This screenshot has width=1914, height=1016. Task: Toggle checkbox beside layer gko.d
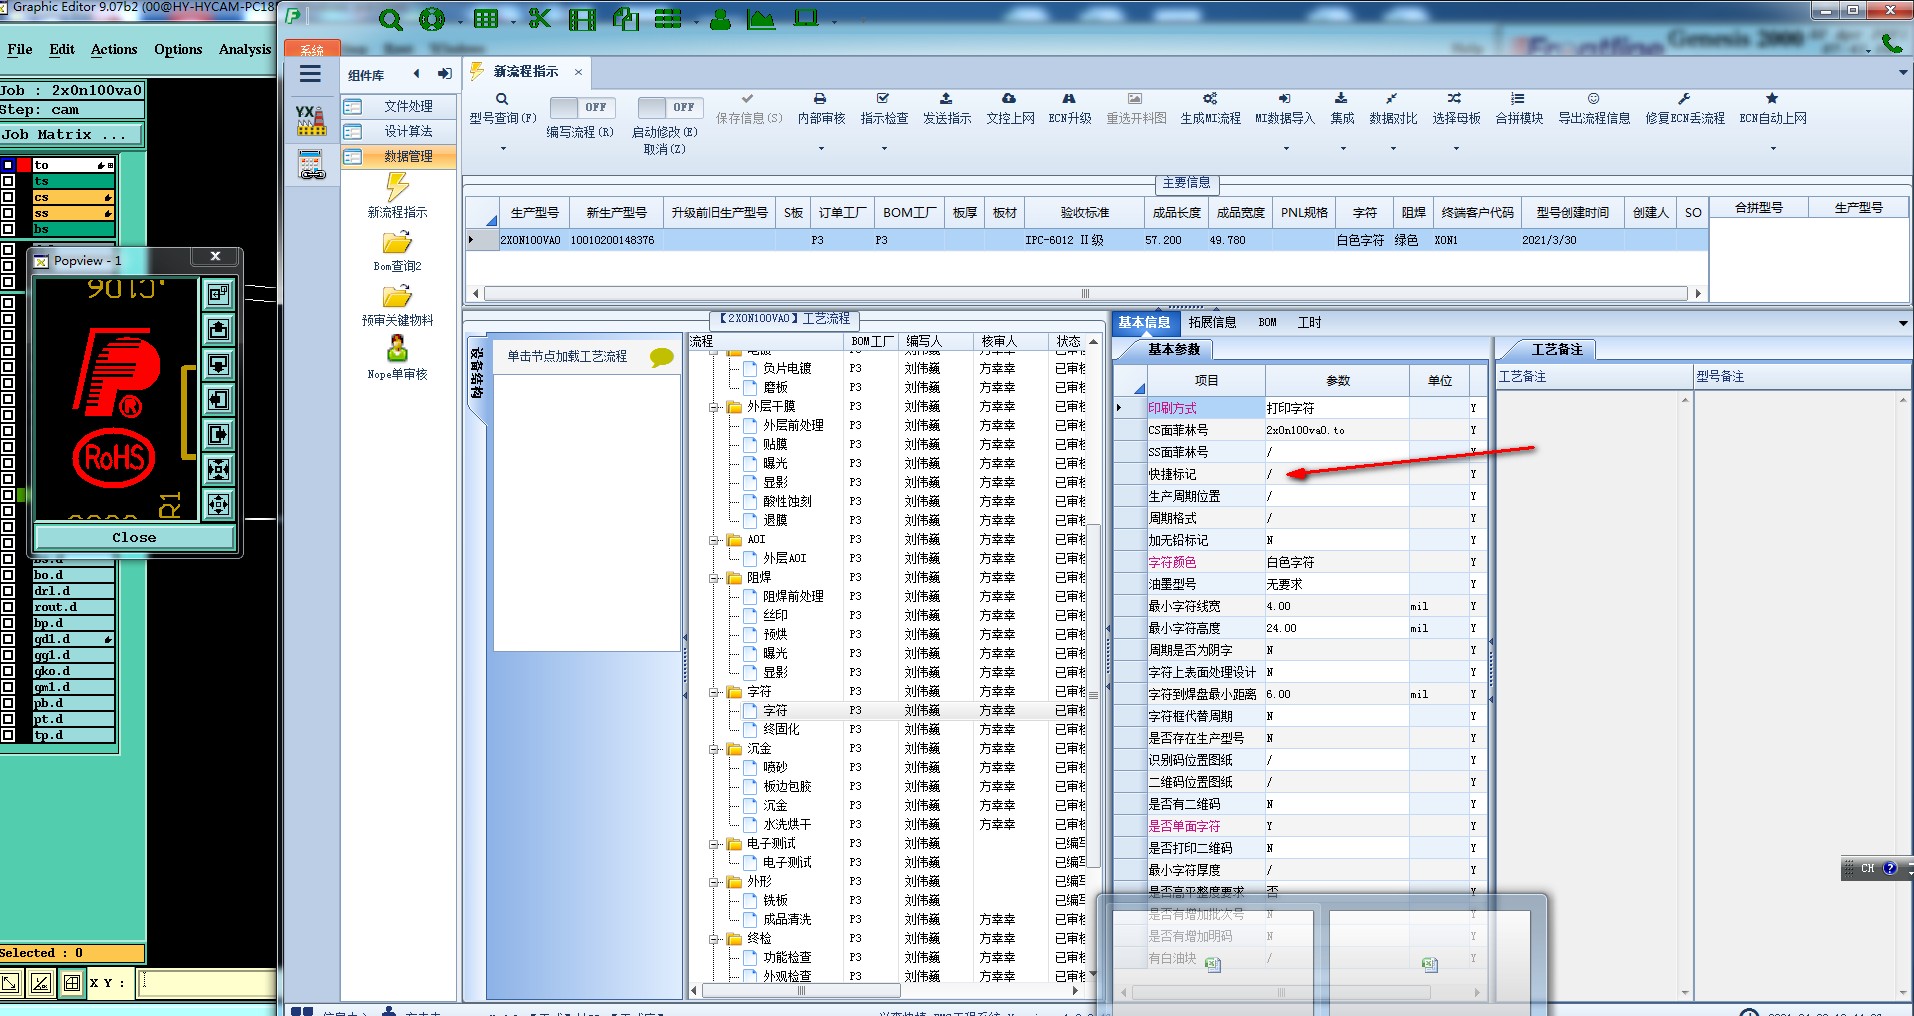point(8,671)
